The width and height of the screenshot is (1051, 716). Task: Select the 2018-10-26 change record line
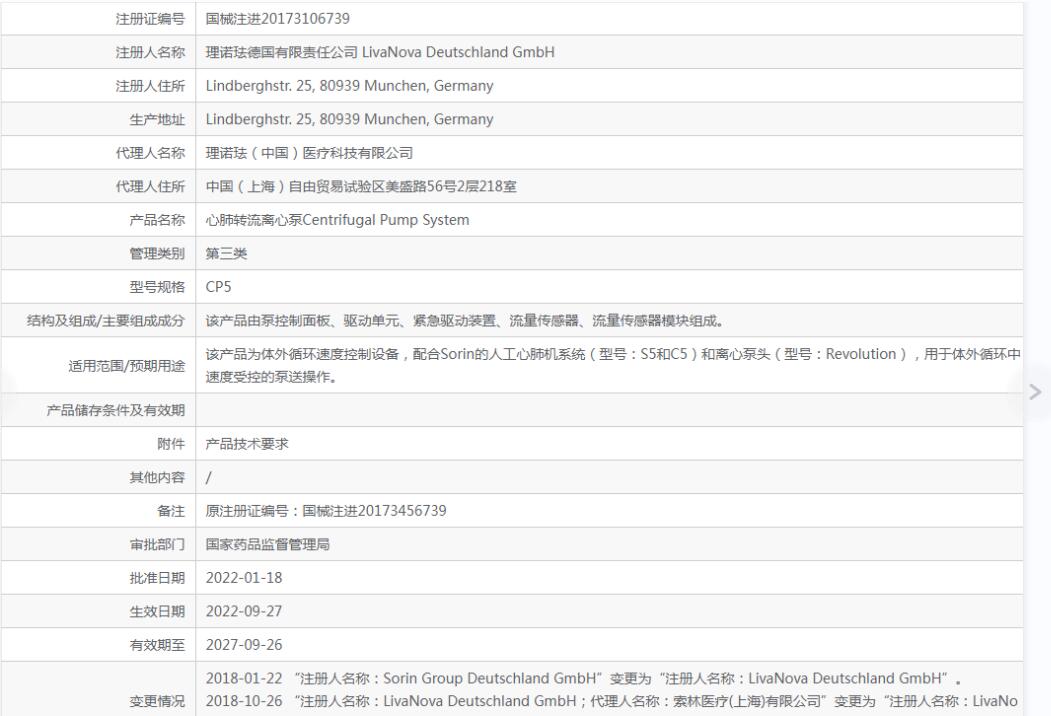point(611,701)
